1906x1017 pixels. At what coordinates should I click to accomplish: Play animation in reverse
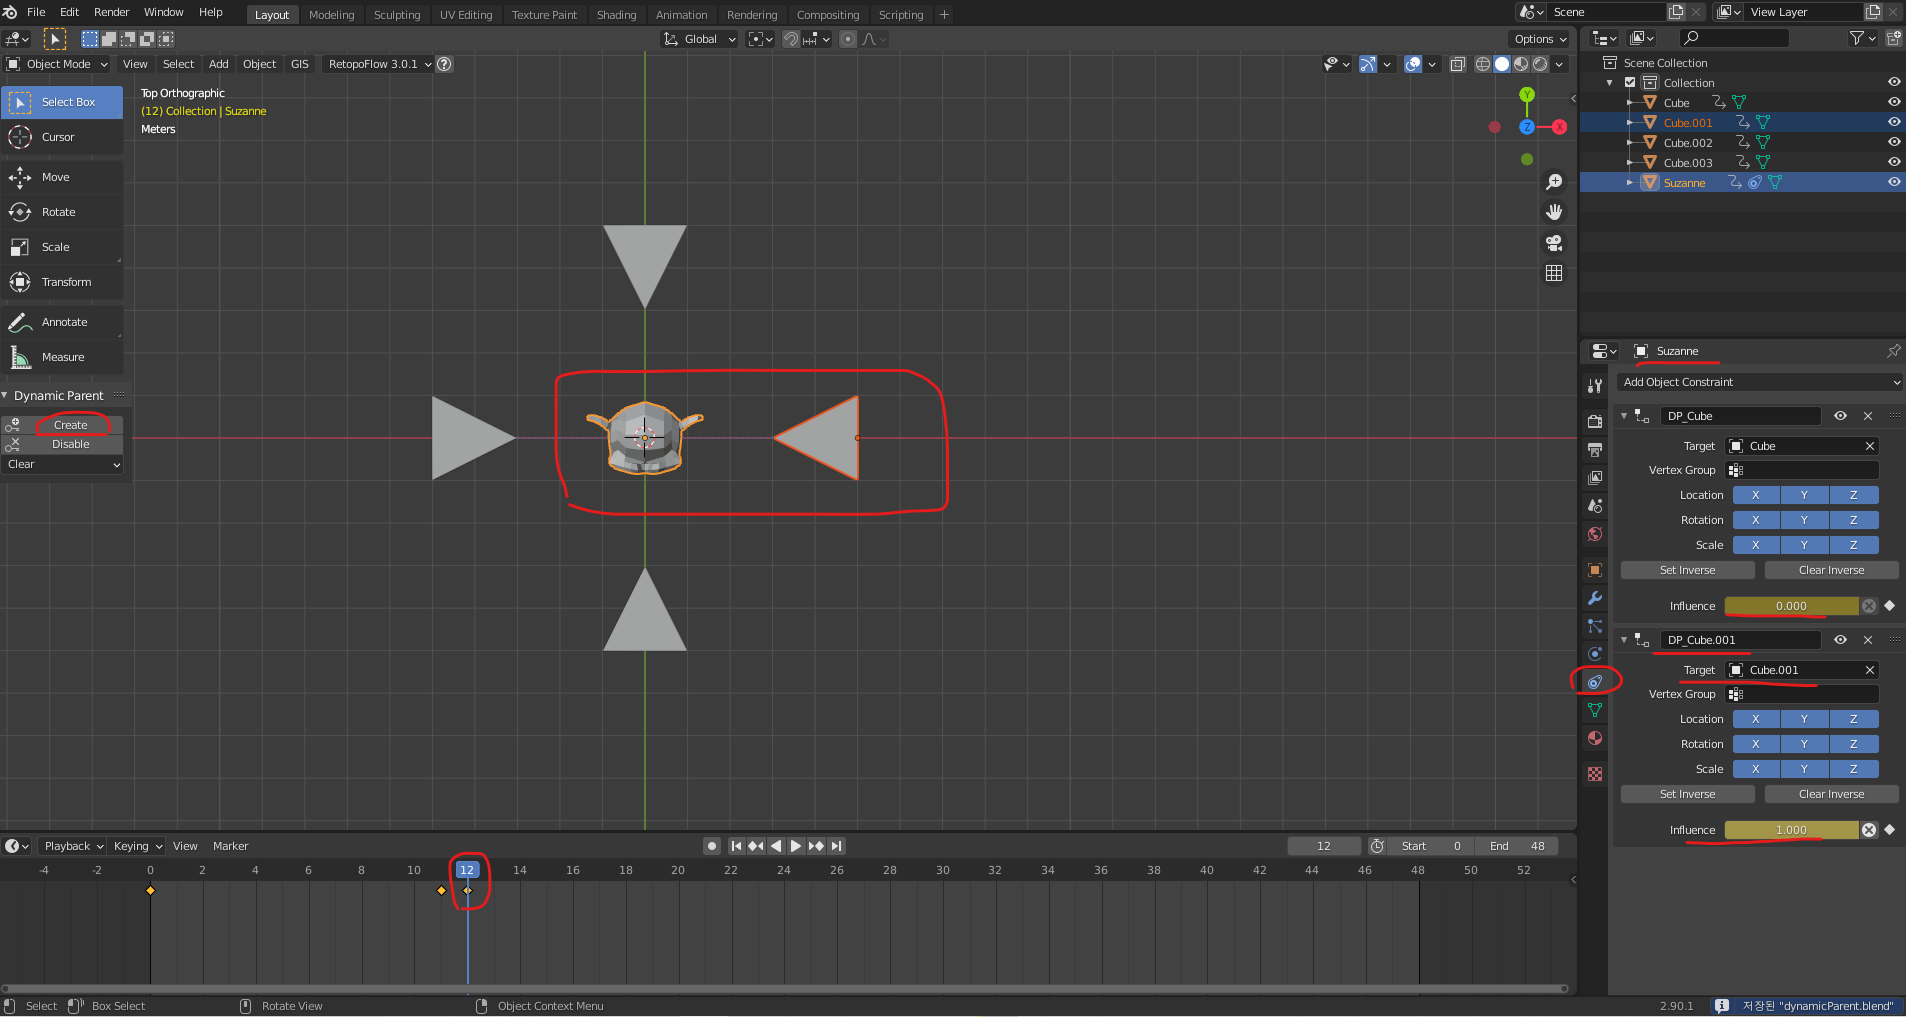click(776, 846)
